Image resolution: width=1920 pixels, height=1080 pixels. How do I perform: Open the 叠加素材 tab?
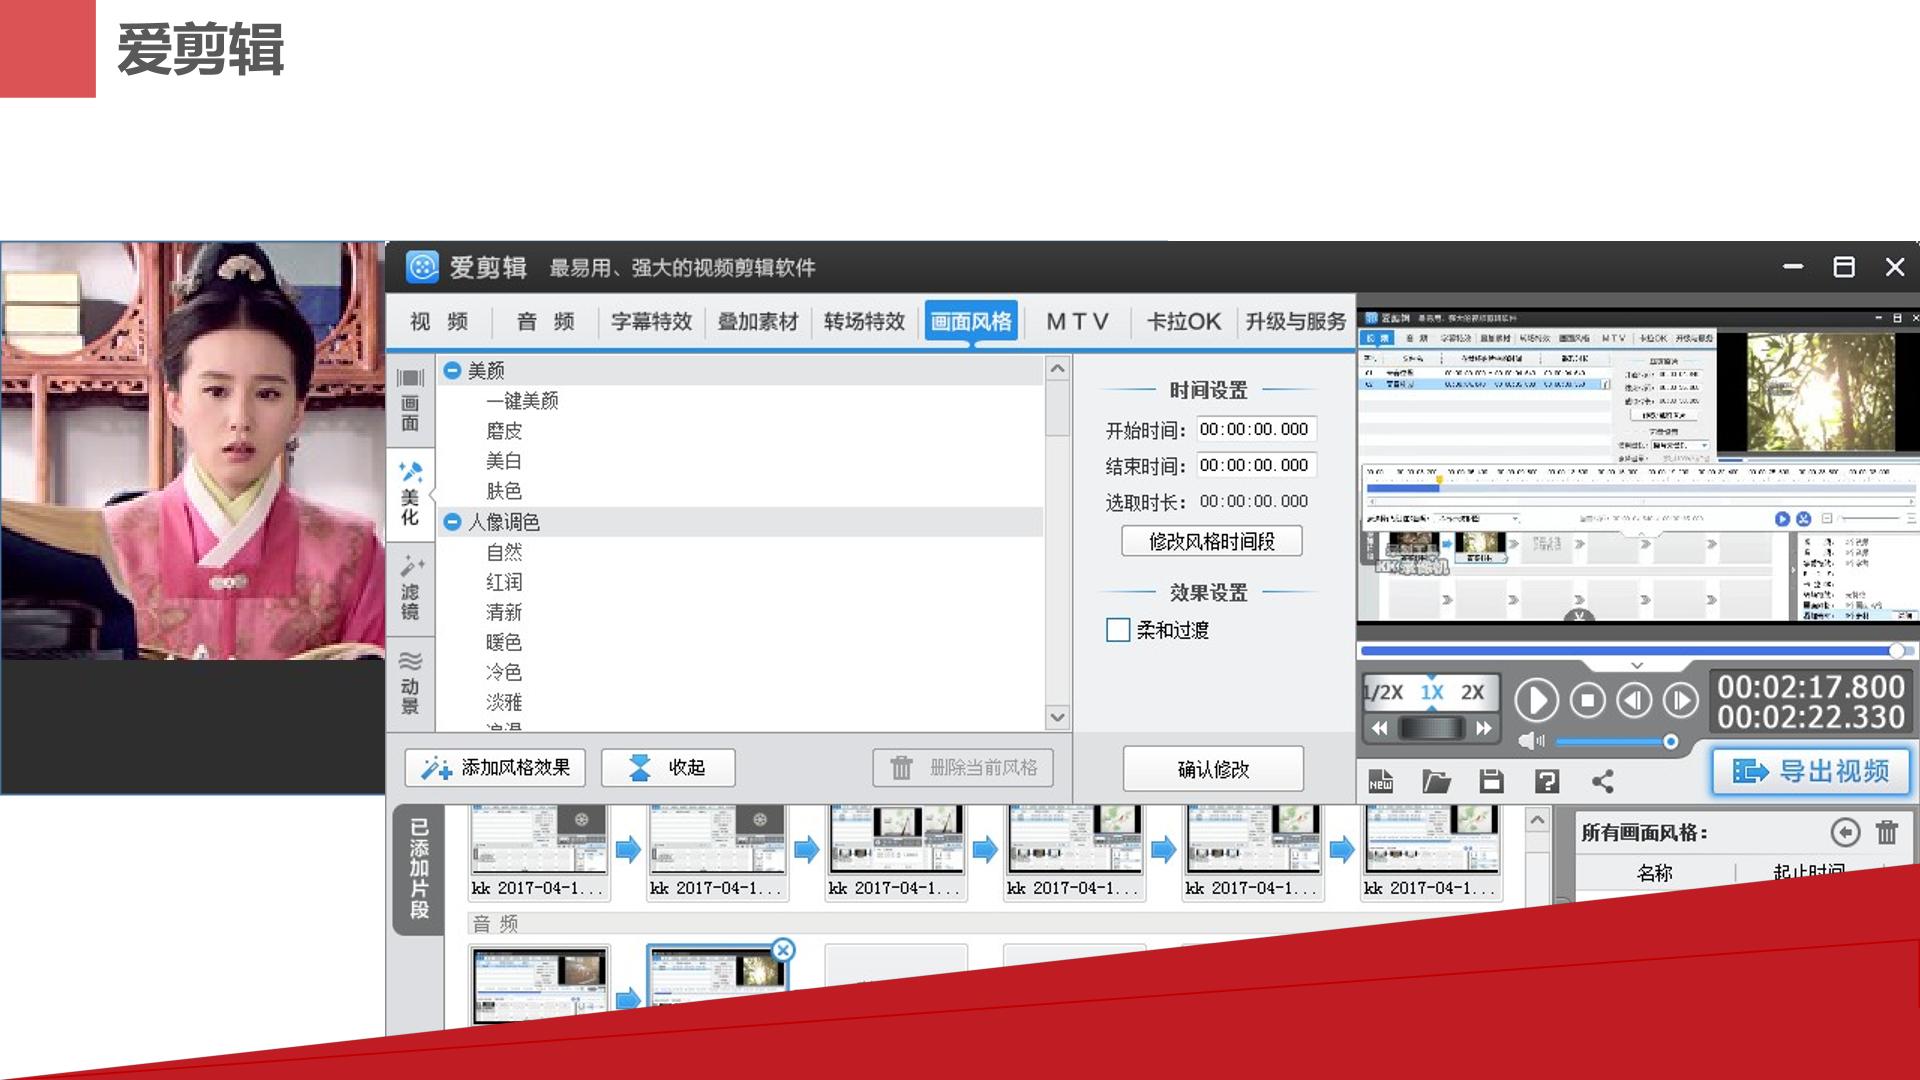pyautogui.click(x=758, y=322)
